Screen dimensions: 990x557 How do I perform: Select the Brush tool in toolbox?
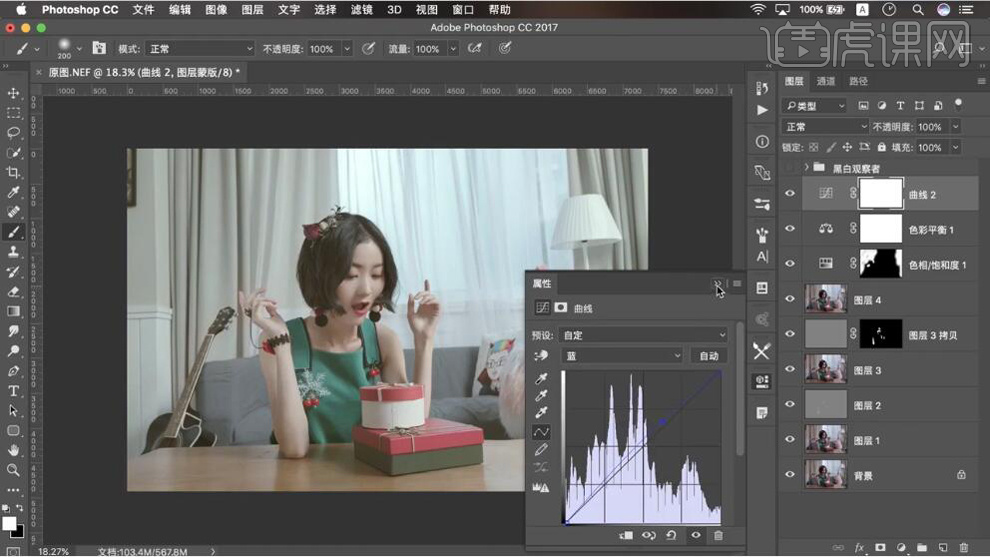13,232
